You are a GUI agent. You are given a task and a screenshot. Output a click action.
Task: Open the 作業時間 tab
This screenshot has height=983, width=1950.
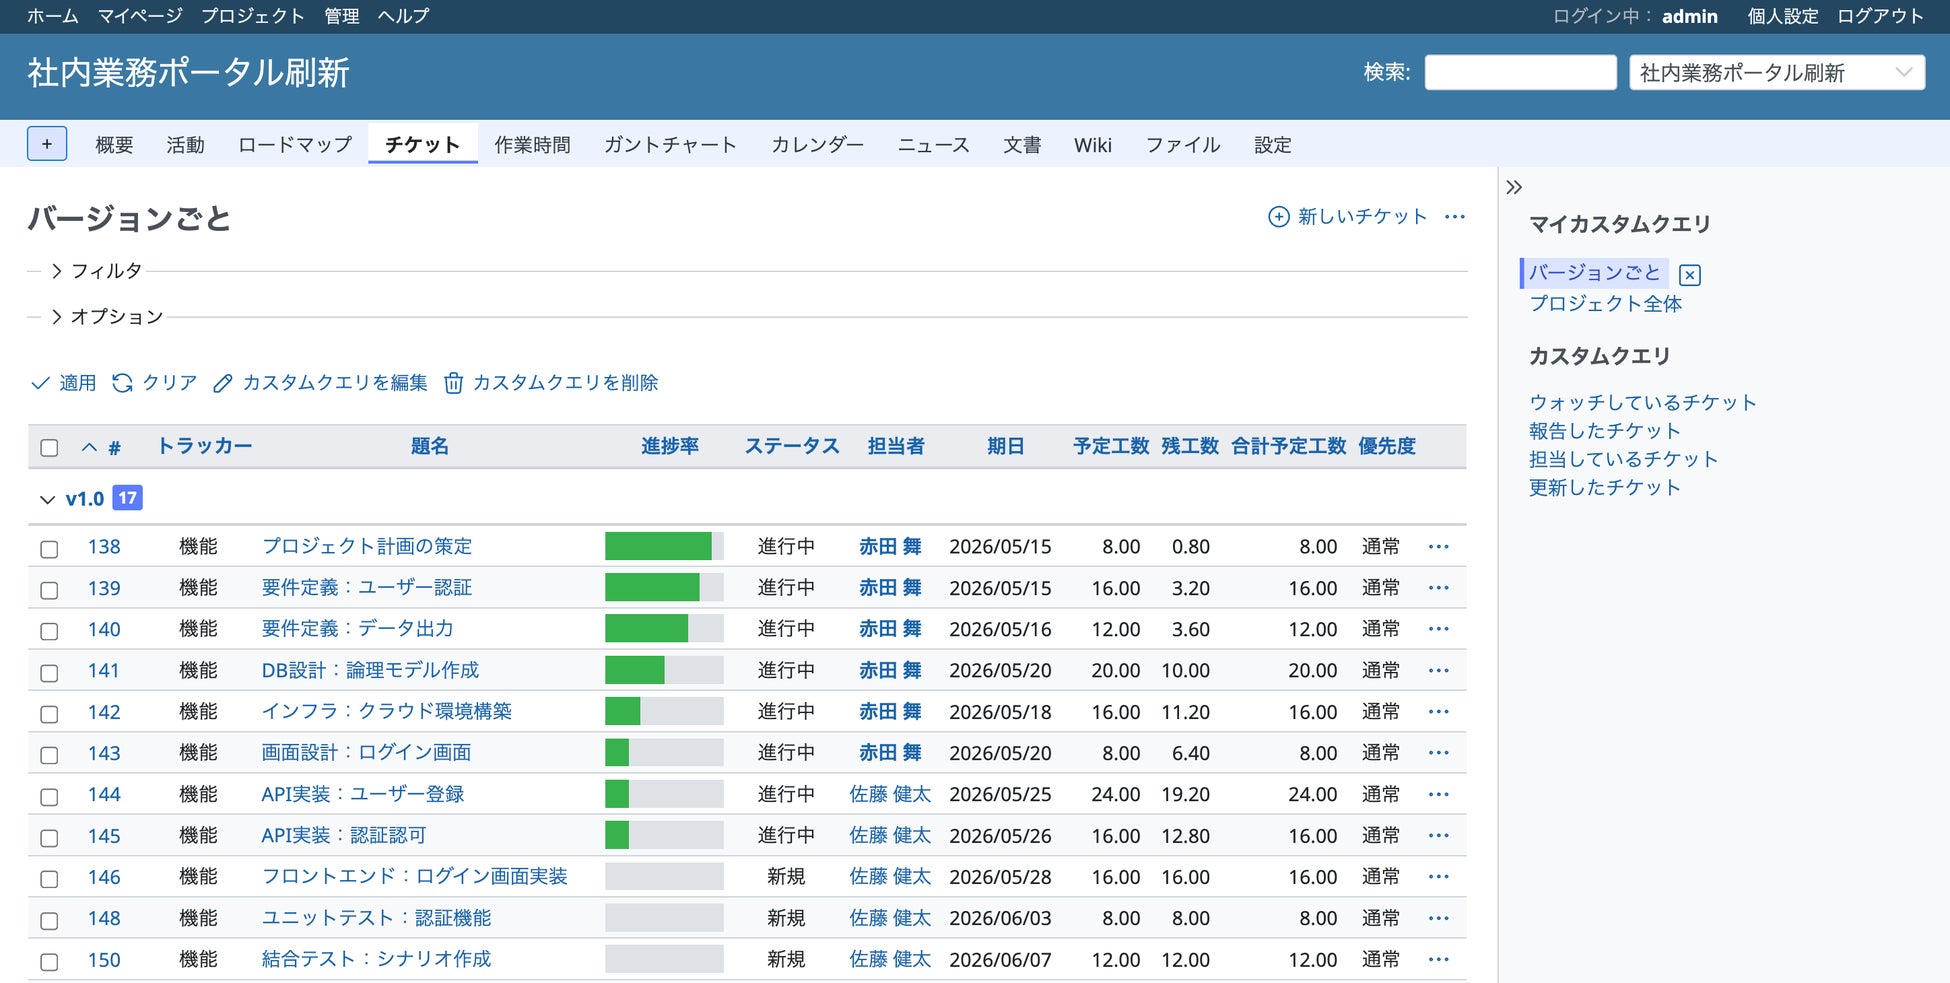[x=532, y=145]
